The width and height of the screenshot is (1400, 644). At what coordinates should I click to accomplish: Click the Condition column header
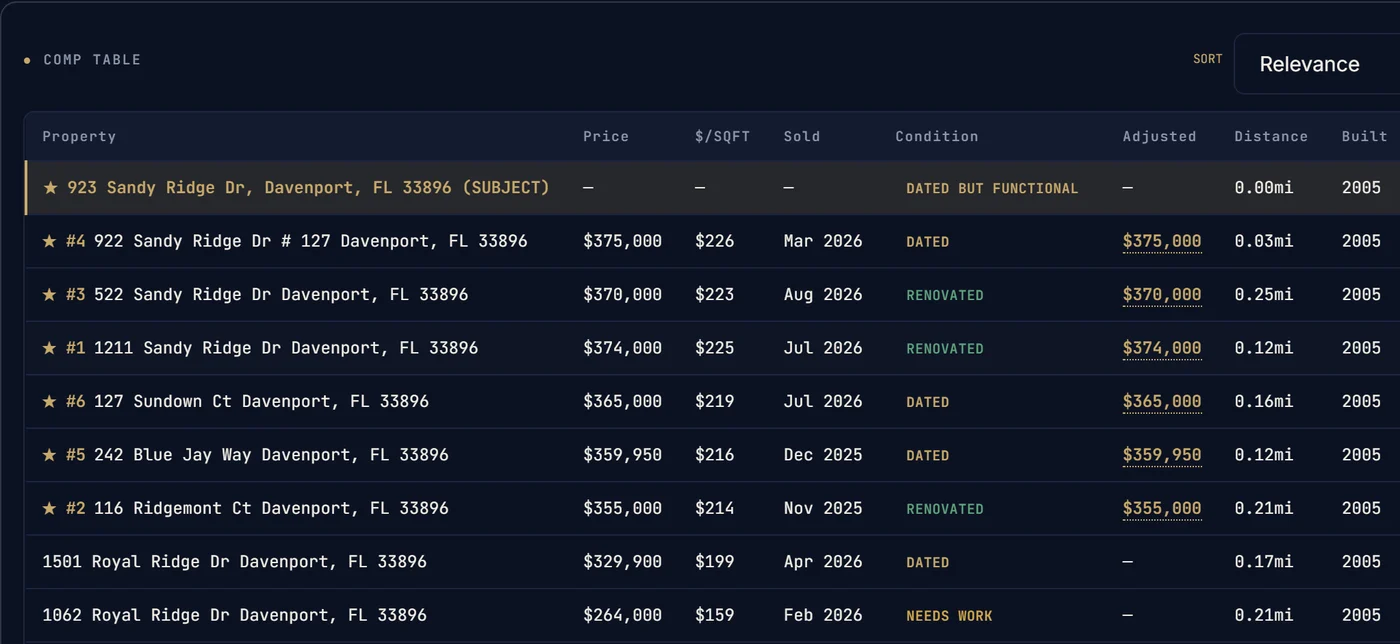pos(937,136)
